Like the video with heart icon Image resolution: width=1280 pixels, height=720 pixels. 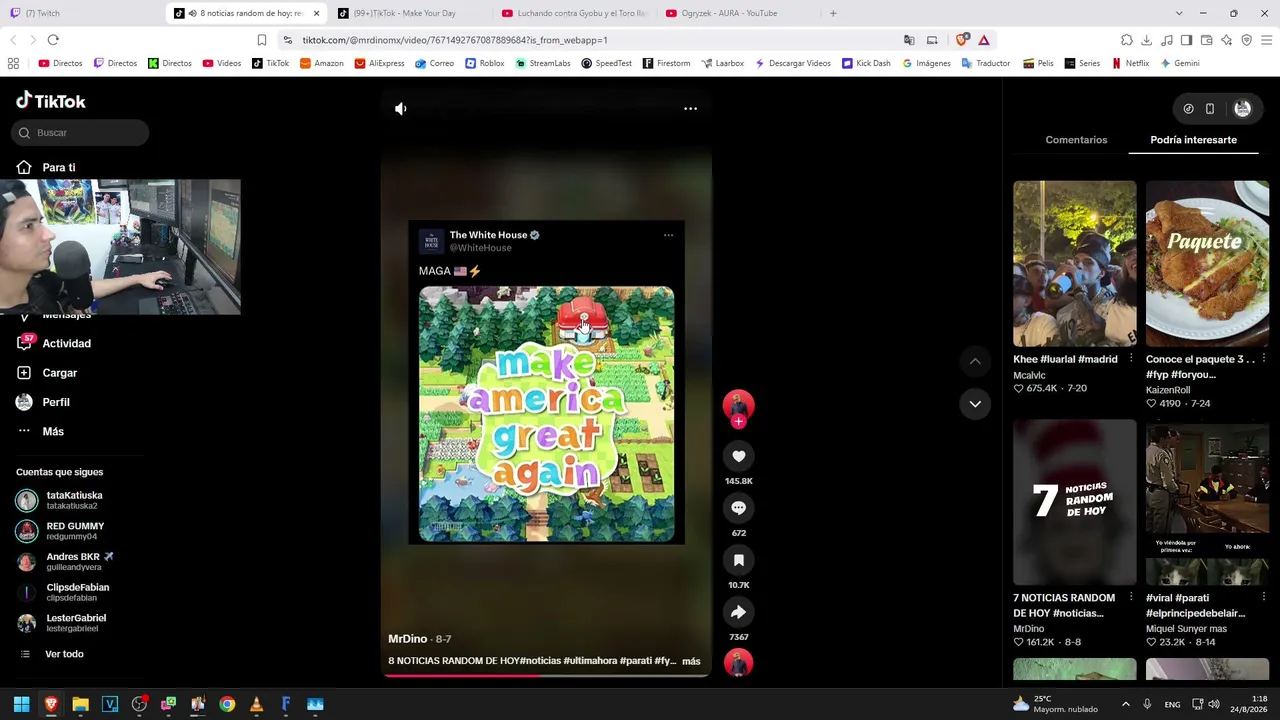click(x=738, y=457)
